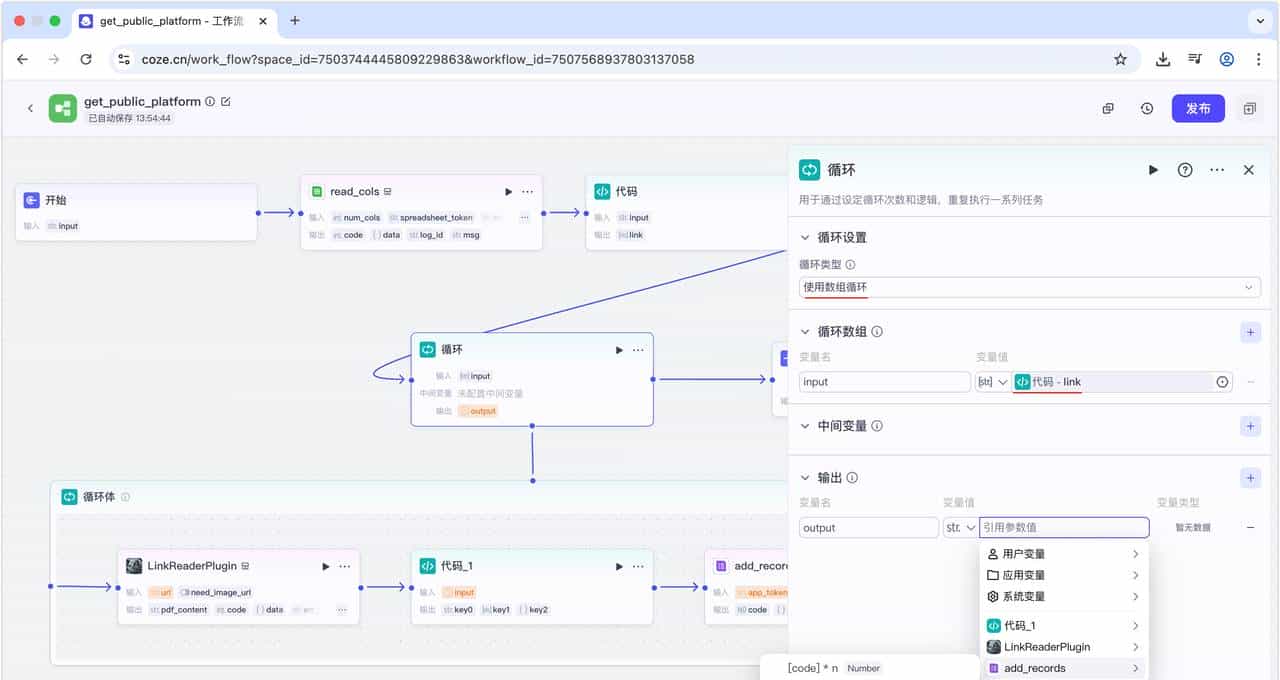
Task: Click the duplicate icon left of the history icon
Action: 1107,108
